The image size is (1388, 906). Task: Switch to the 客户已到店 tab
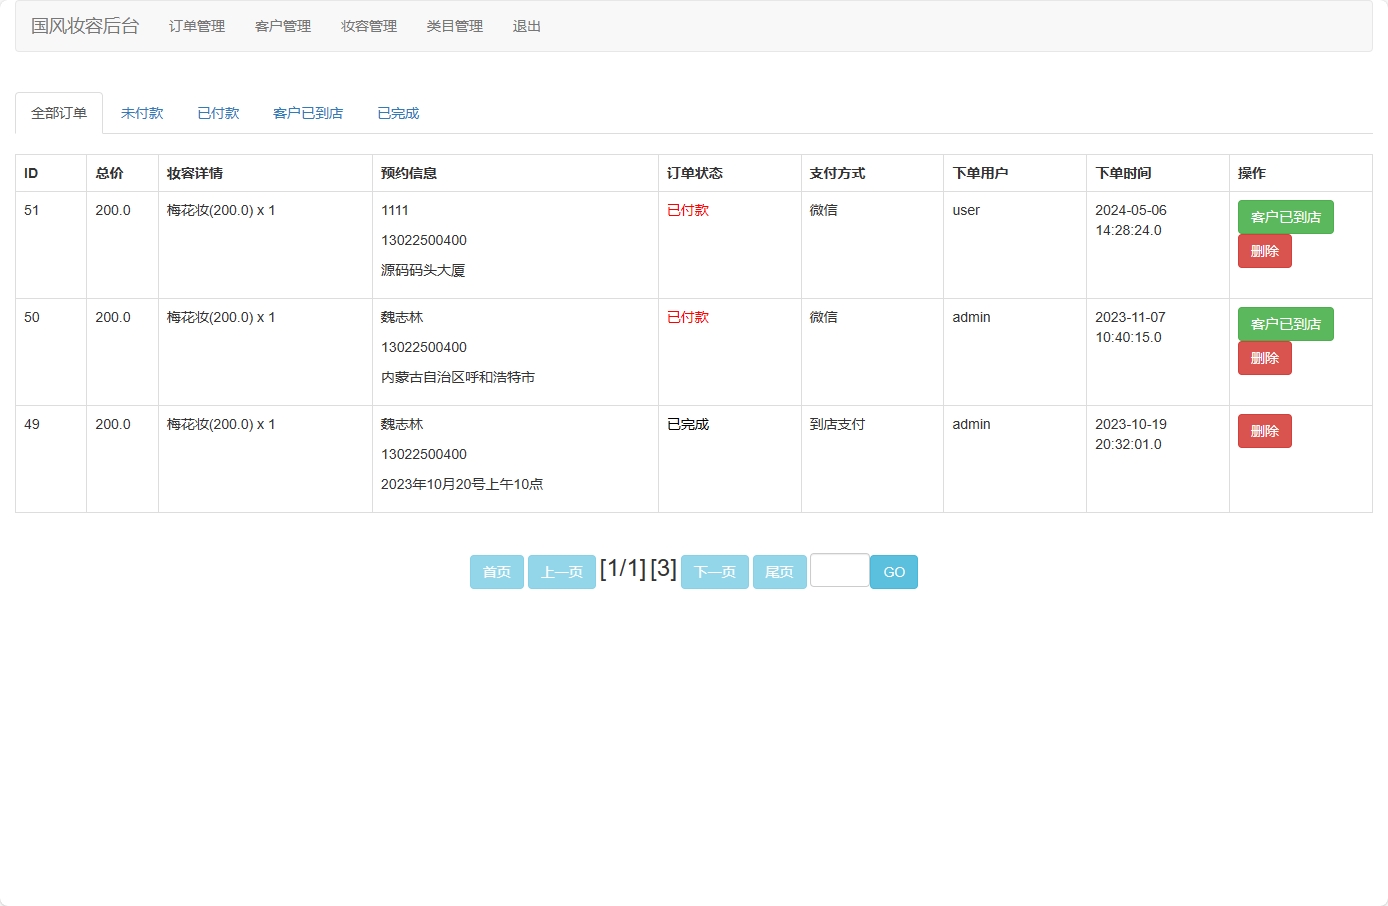point(306,113)
